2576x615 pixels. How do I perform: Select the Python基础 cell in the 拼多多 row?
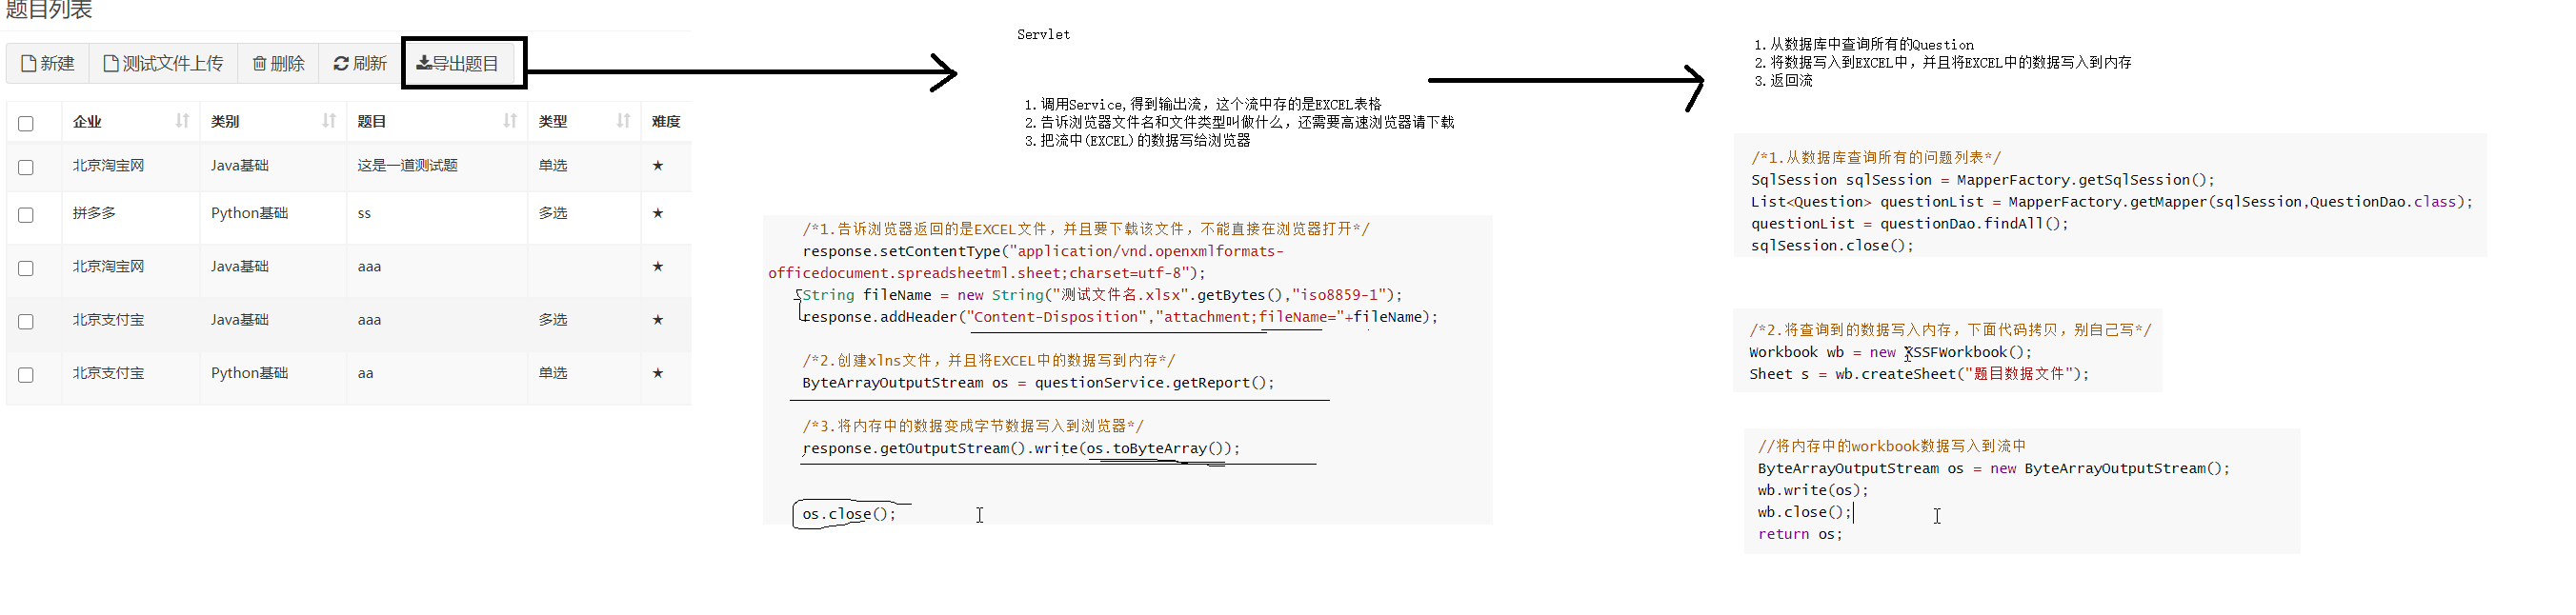pyautogui.click(x=249, y=213)
